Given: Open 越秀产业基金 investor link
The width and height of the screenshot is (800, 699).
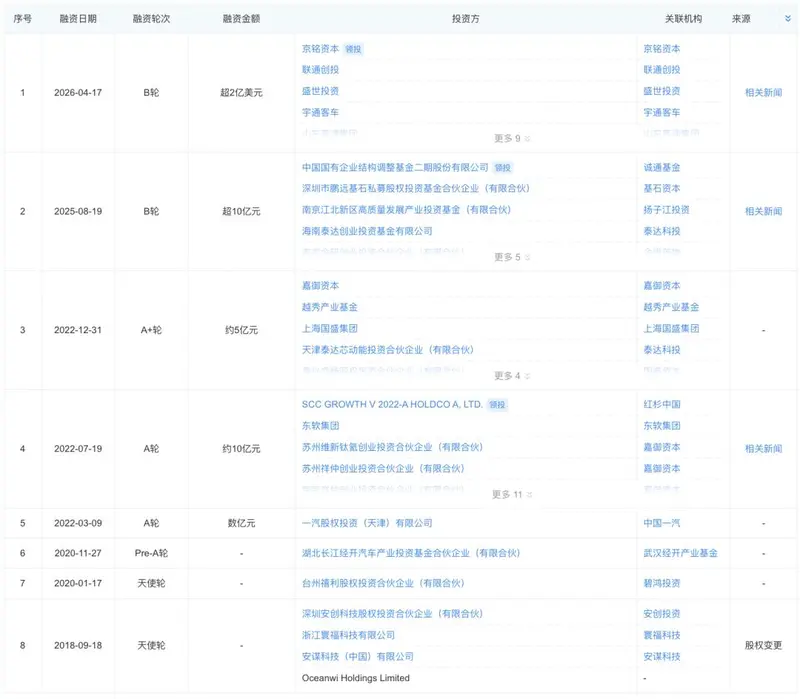Looking at the screenshot, I should pyautogui.click(x=330, y=307).
